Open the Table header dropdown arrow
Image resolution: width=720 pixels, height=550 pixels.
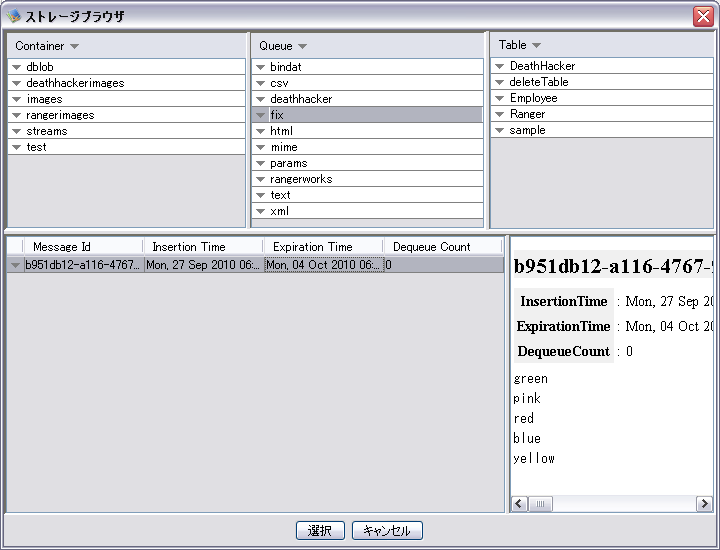[536, 45]
